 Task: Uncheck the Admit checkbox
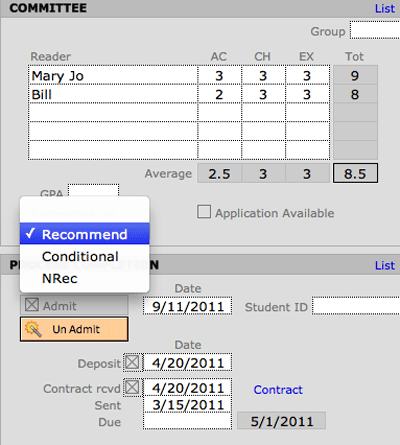pos(32,305)
